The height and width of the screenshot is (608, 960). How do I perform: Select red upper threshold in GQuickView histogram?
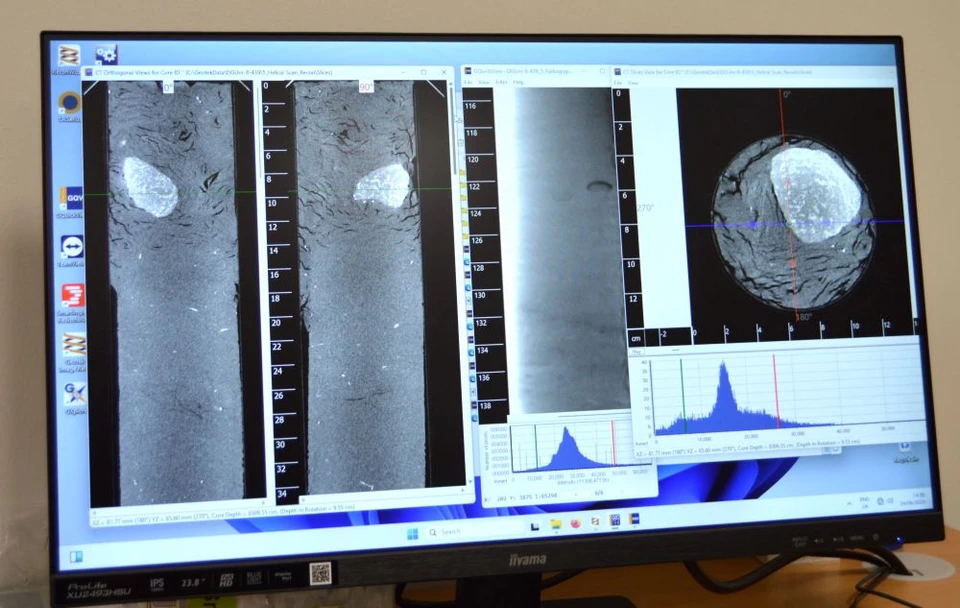[613, 443]
